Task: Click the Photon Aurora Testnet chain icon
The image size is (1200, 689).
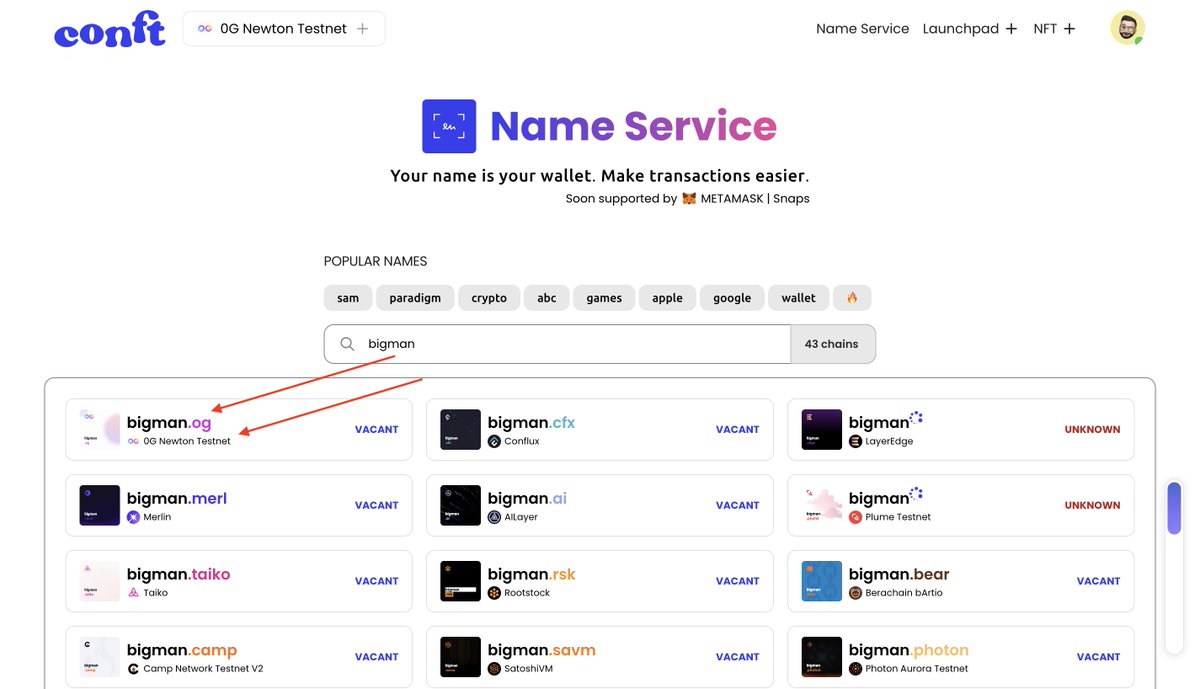Action: 855,669
